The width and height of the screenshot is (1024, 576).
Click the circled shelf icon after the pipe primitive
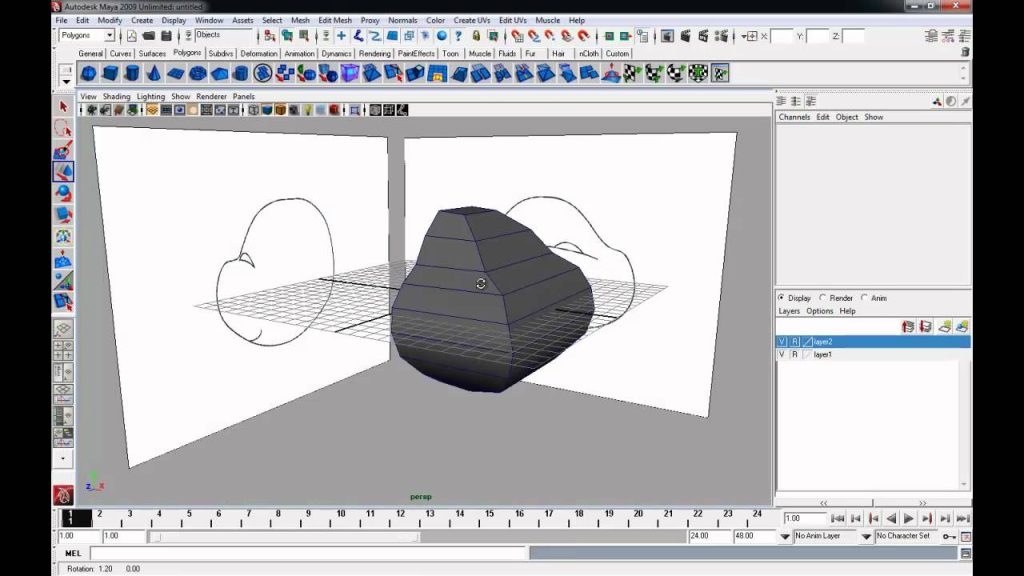(263, 73)
